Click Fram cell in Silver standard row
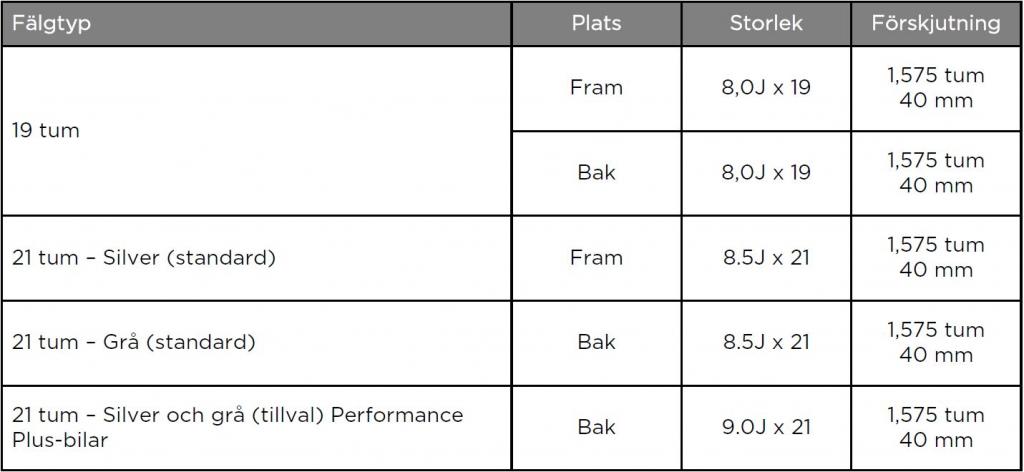 [x=596, y=258]
